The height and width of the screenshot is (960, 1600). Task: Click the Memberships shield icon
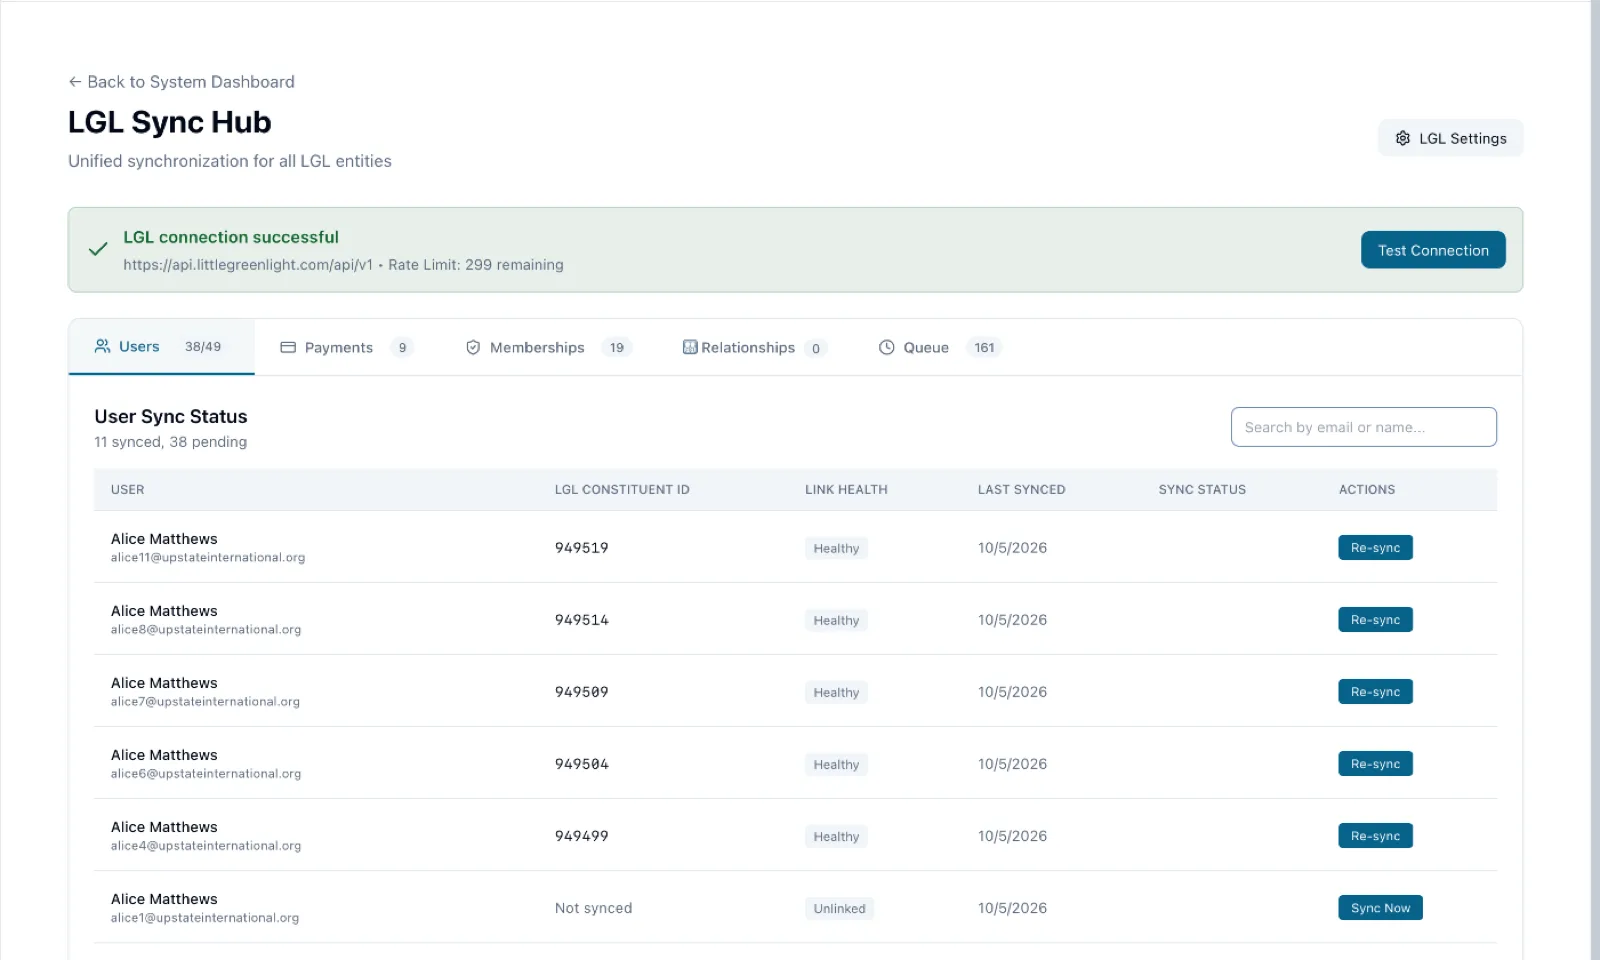point(473,347)
